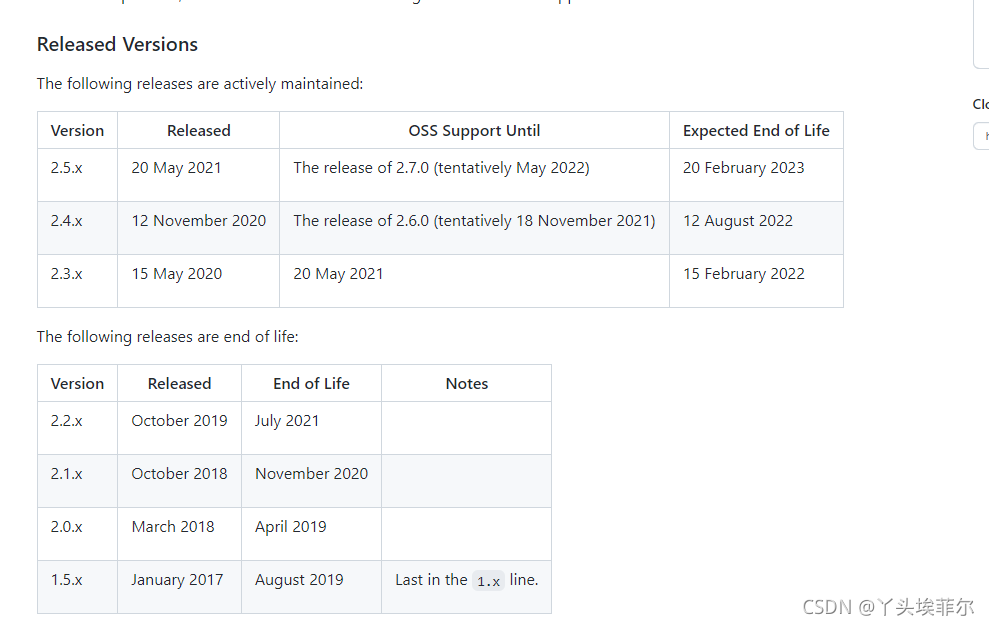The height and width of the screenshot is (625, 989).
Task: Select the 2.5.x version cell
Action: pyautogui.click(x=78, y=175)
